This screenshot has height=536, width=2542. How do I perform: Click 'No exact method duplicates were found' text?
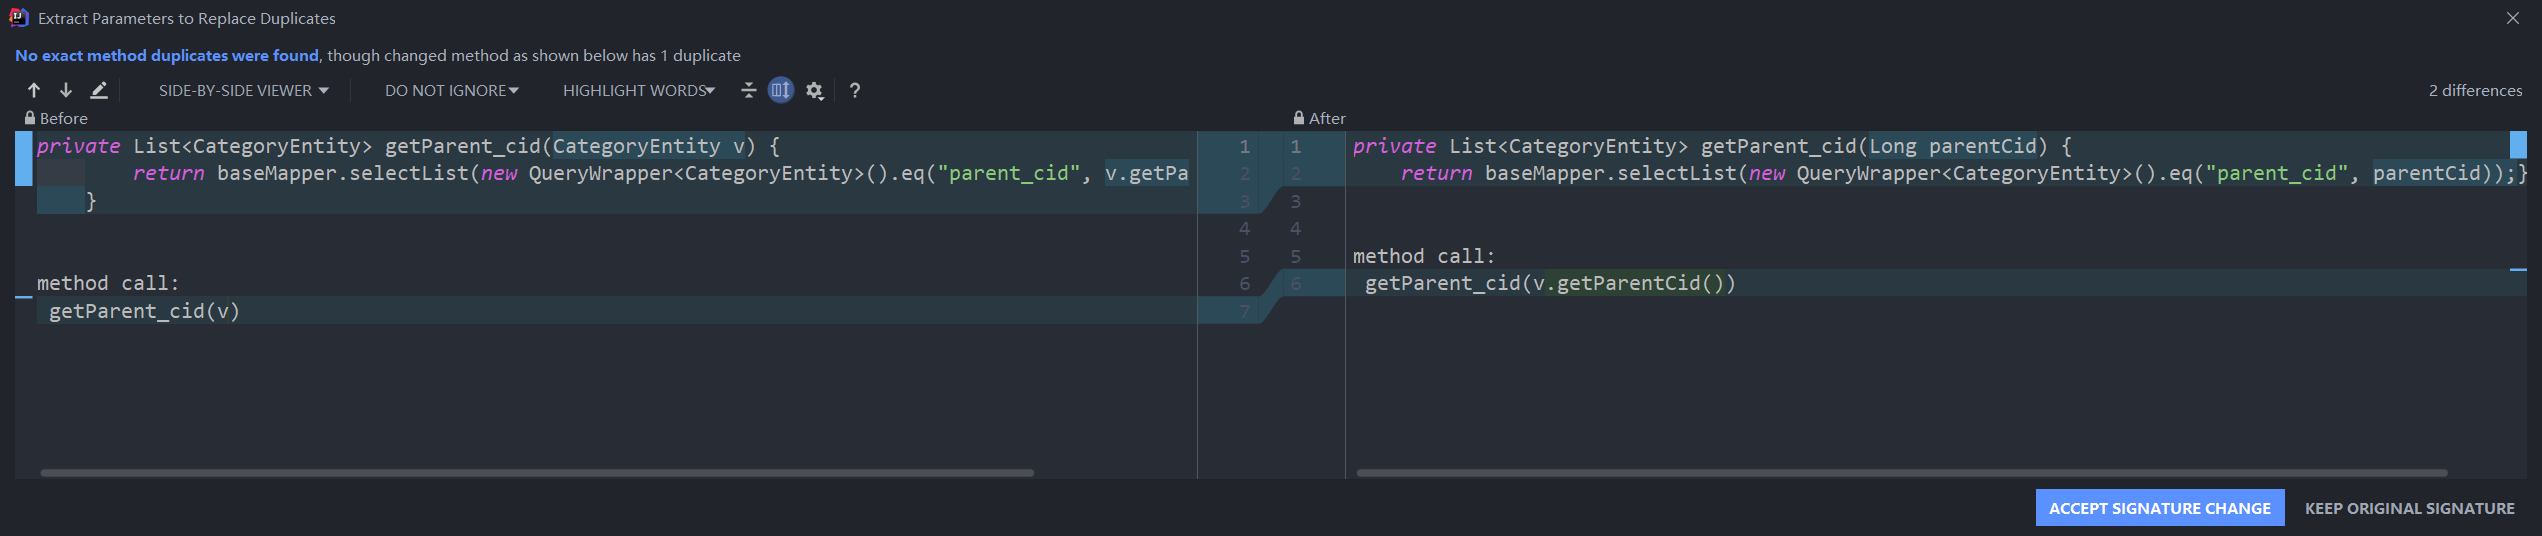167,55
